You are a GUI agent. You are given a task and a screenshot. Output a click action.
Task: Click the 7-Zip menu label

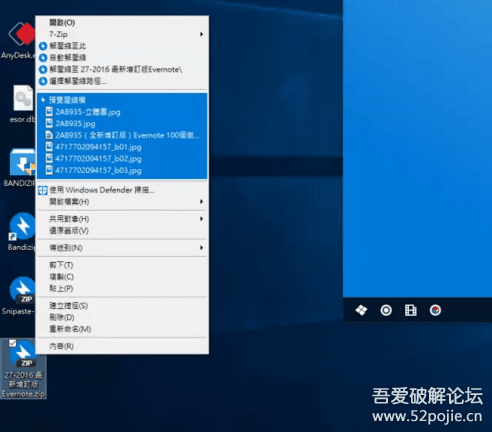[x=58, y=34]
